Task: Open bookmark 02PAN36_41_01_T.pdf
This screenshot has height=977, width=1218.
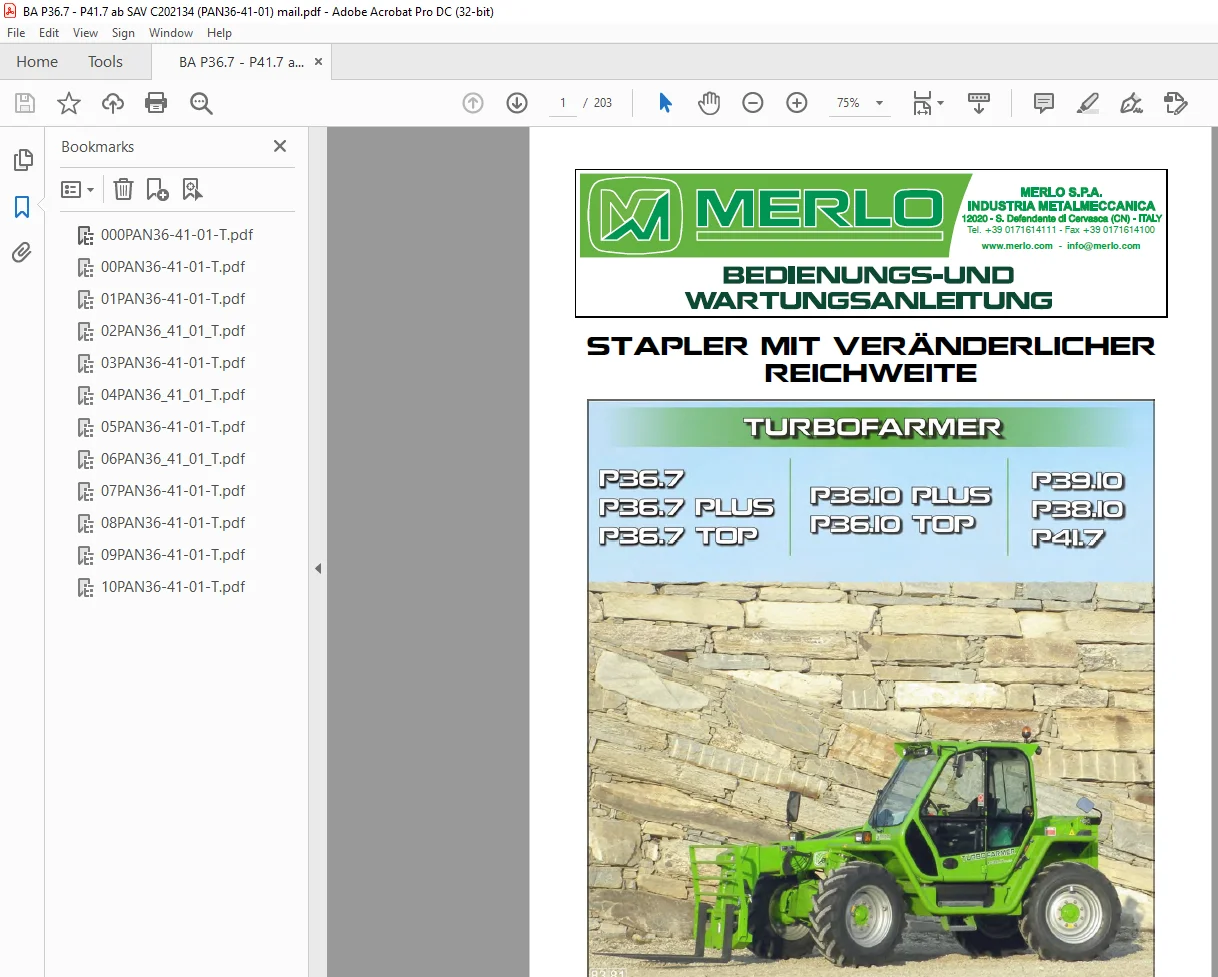Action: [x=173, y=331]
